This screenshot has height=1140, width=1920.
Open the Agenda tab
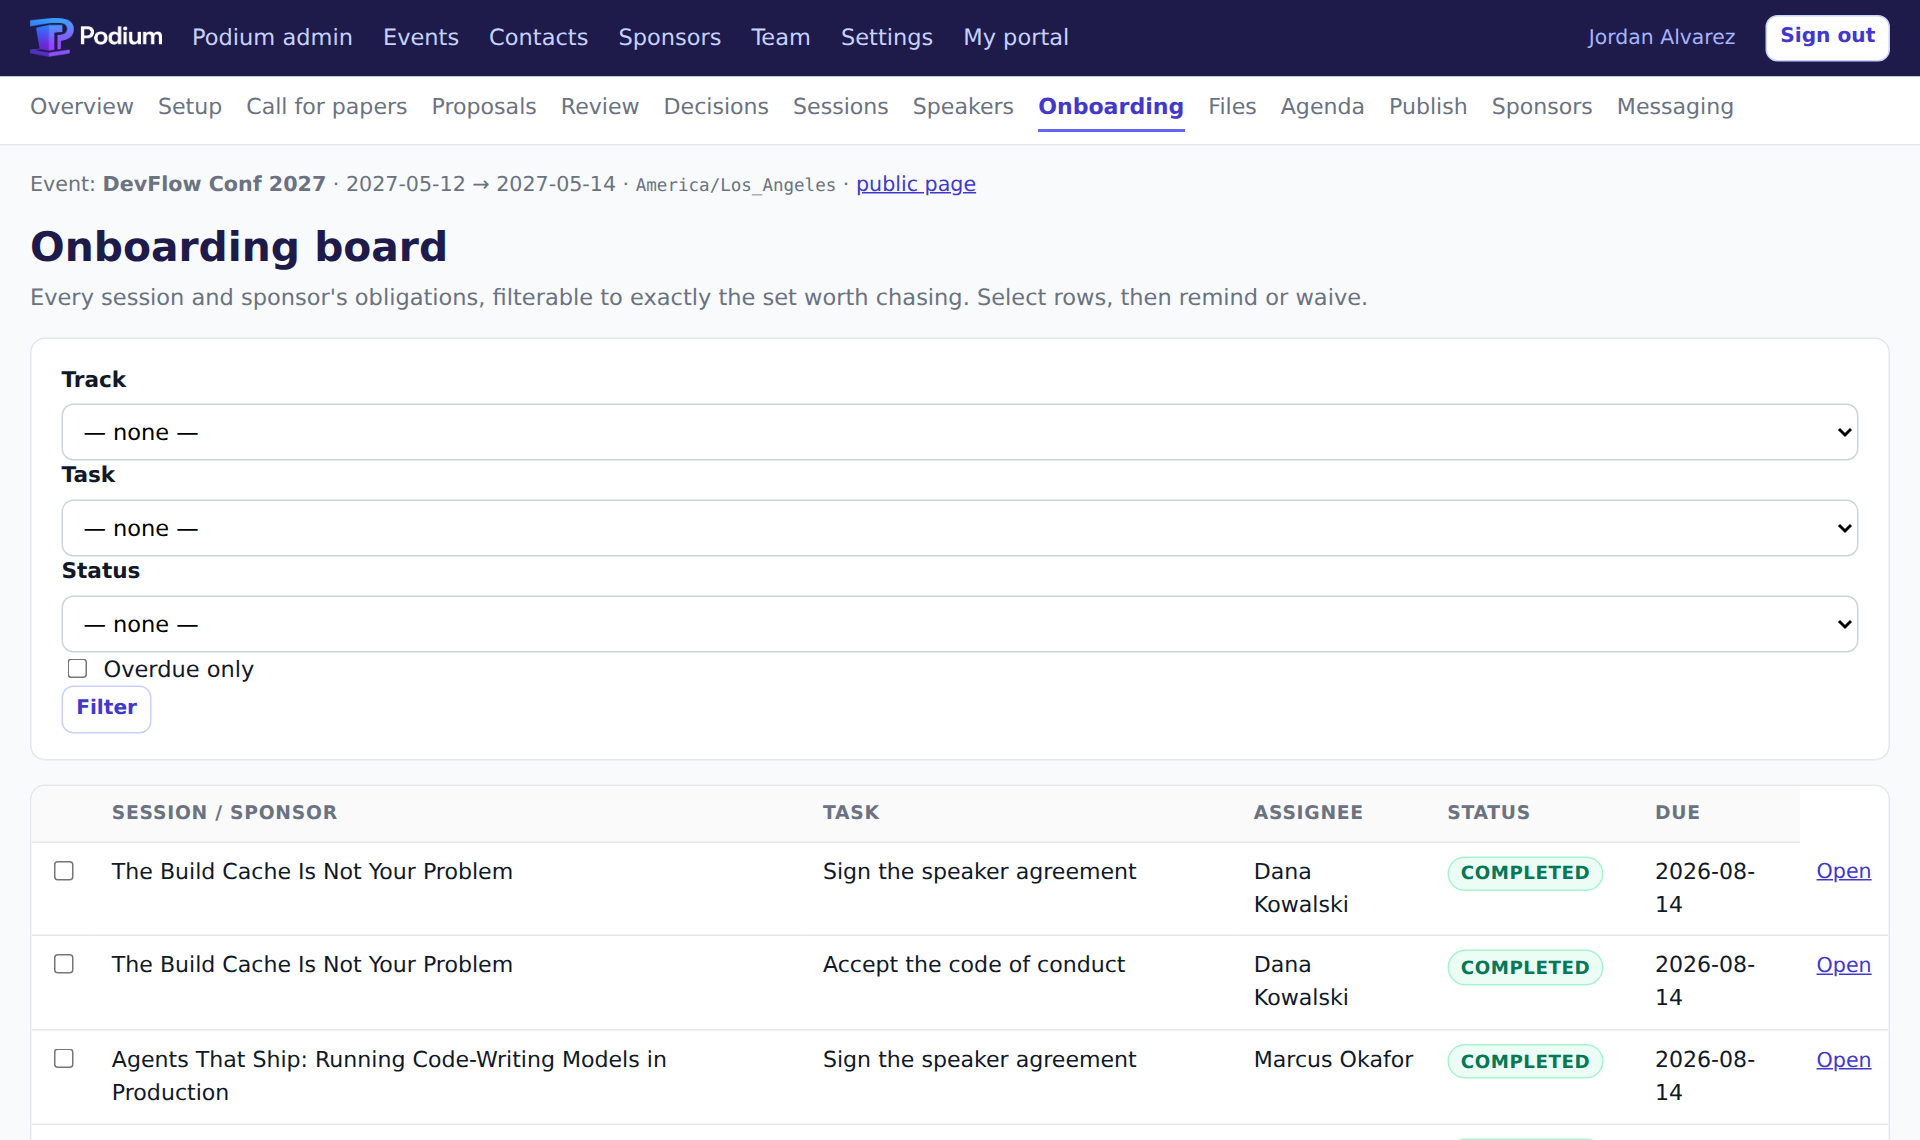click(x=1322, y=106)
